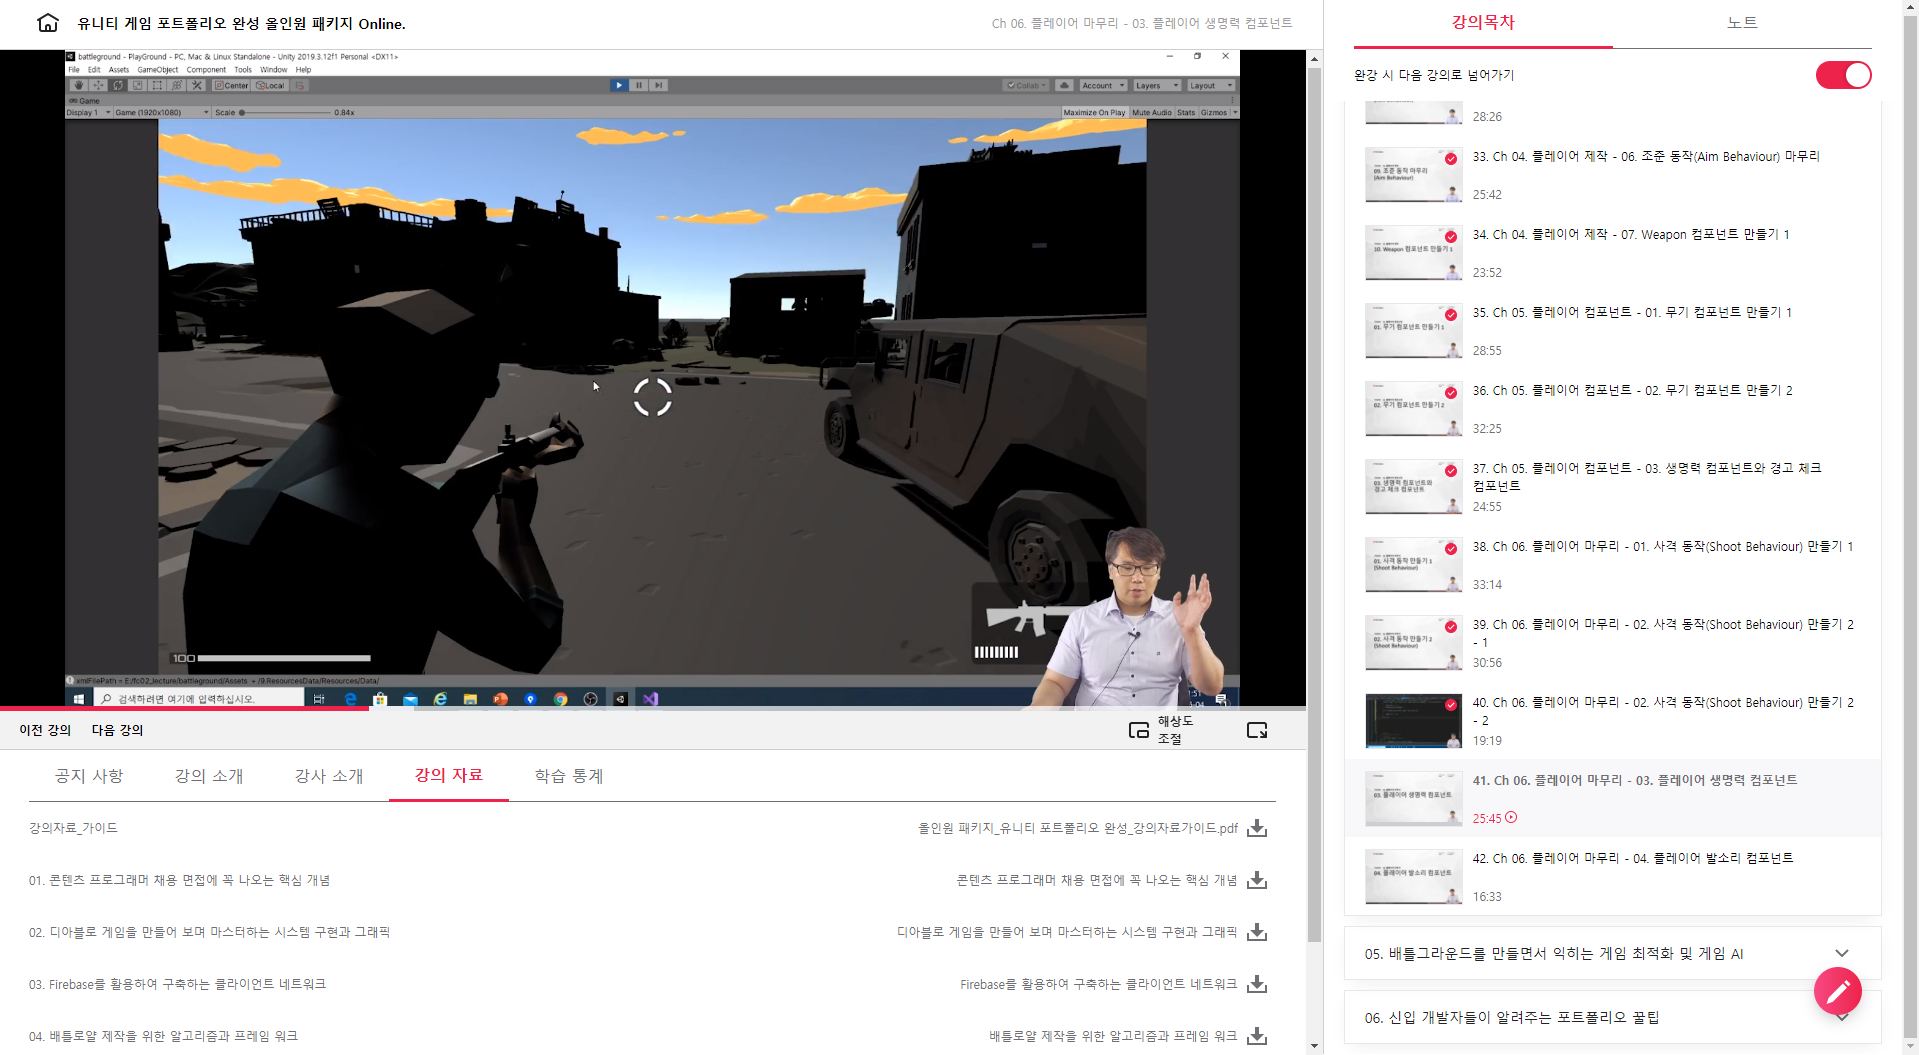Click the Chrome icon in the video taskbar
Viewport: 1919px width, 1055px height.
click(x=561, y=699)
